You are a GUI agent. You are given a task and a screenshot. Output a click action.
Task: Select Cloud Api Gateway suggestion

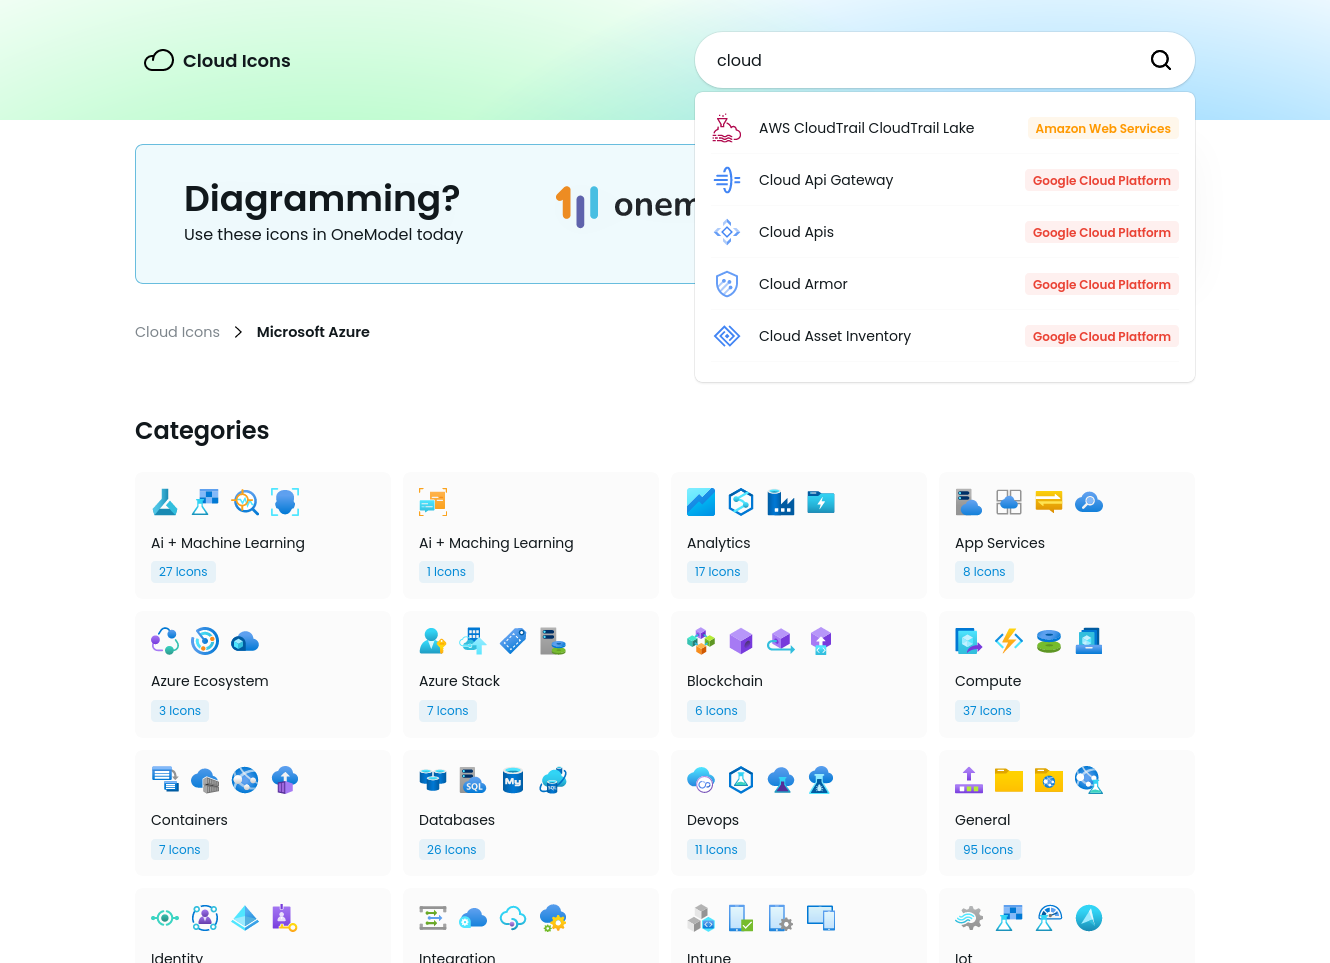945,180
